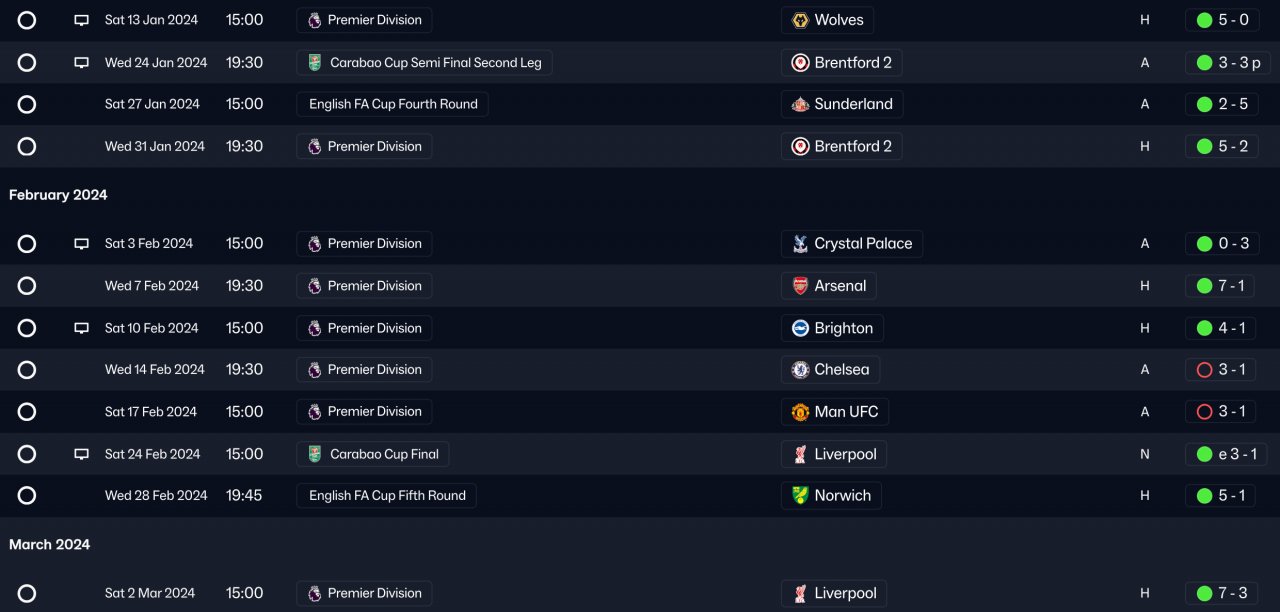This screenshot has width=1280, height=612.
Task: Click the TV broadcast icon for Sat 10 Feb
Action: (82, 328)
